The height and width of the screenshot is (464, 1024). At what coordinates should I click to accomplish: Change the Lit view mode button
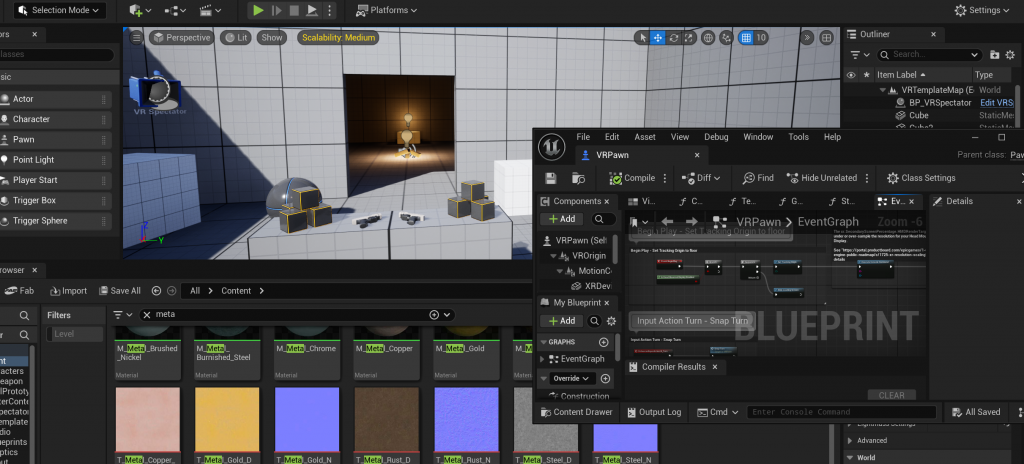[x=236, y=38]
